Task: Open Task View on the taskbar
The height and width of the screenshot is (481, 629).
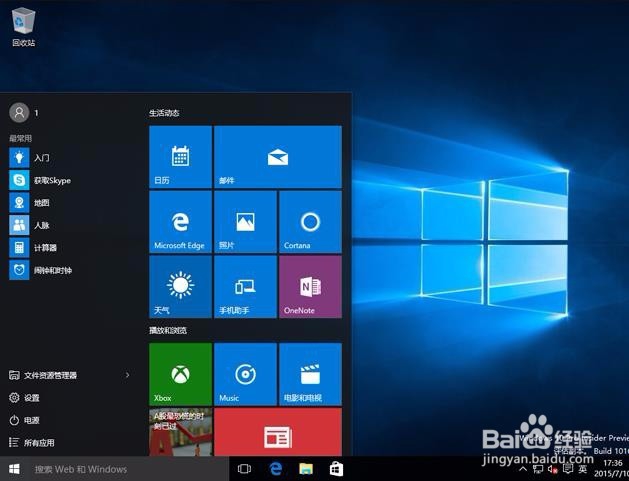Action: point(244,469)
